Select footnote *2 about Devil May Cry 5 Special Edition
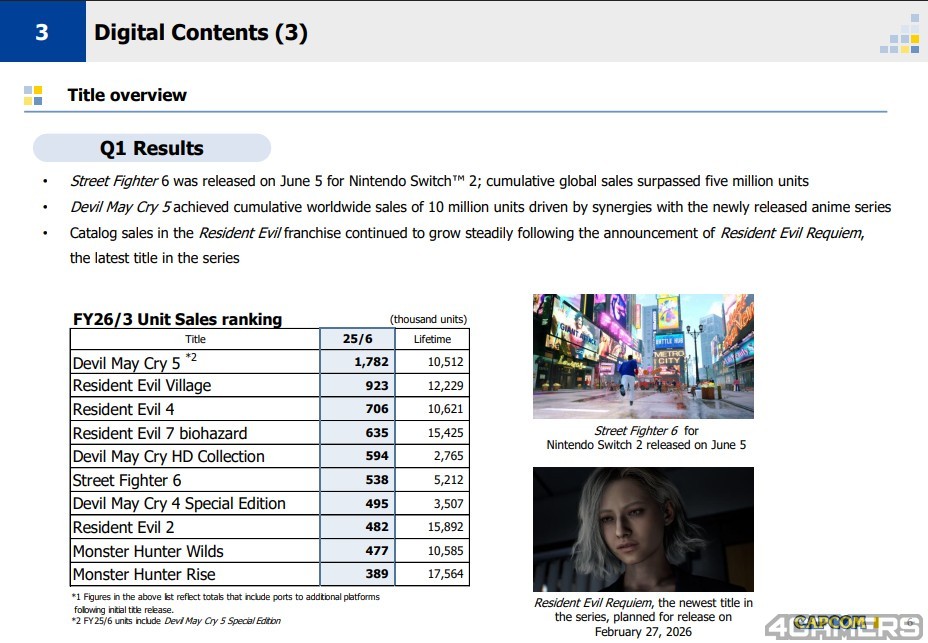This screenshot has width=928, height=643. 176,621
